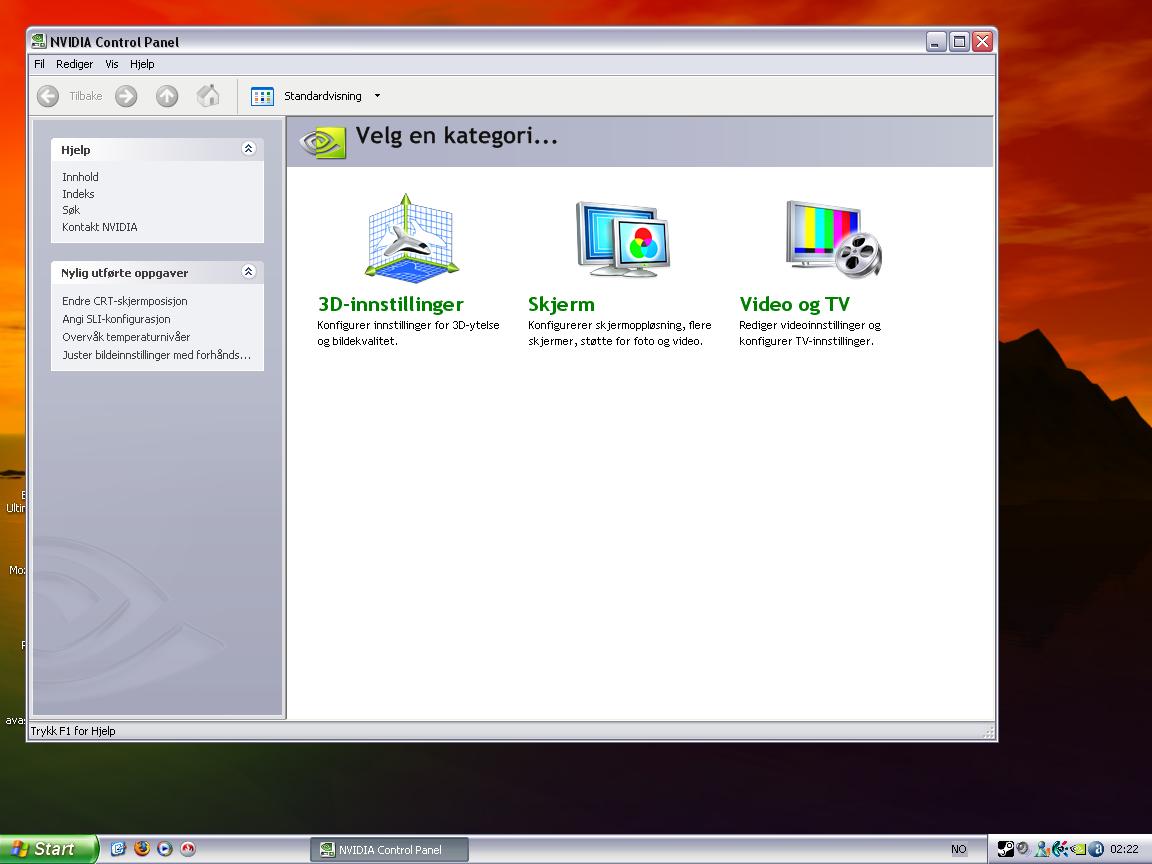Open the Hjelp menu in menu bar

point(142,64)
